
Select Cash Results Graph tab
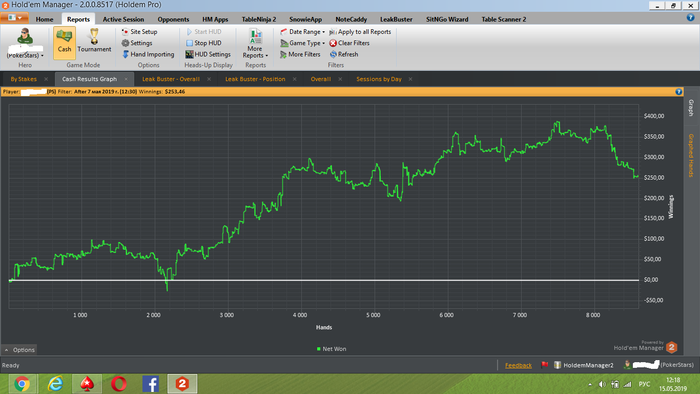point(89,79)
